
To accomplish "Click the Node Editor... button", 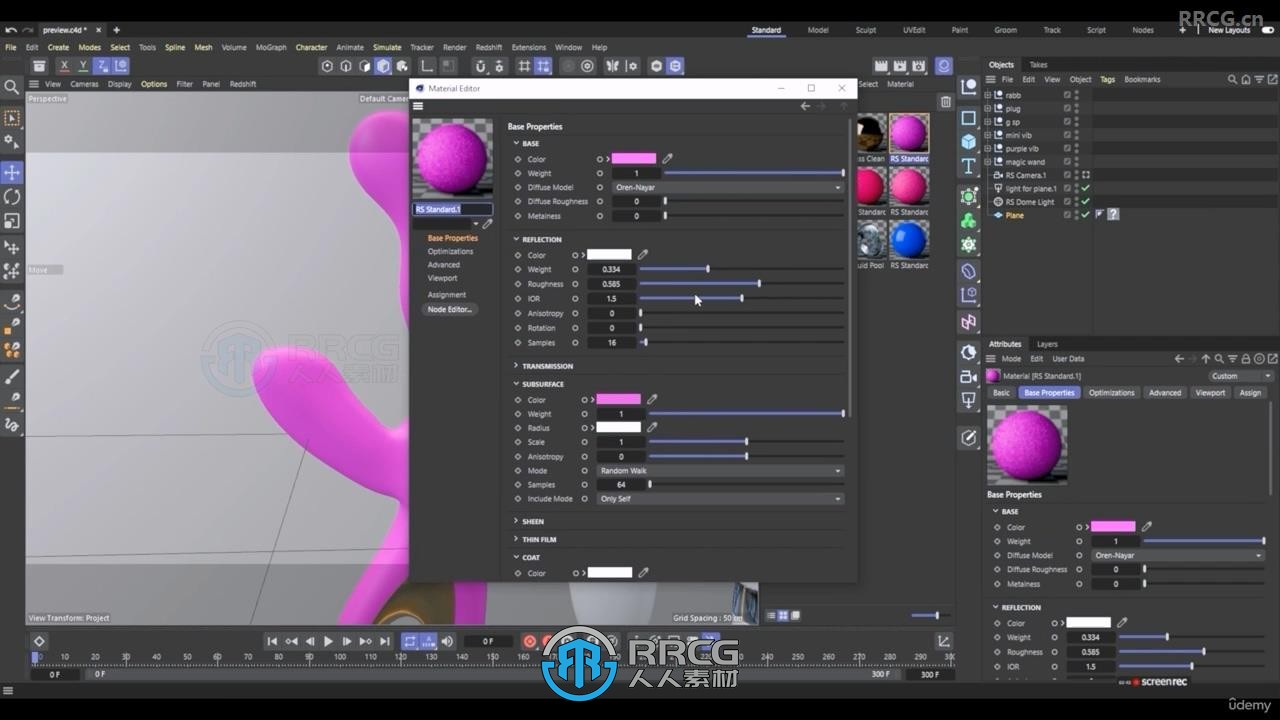I will pos(449,309).
